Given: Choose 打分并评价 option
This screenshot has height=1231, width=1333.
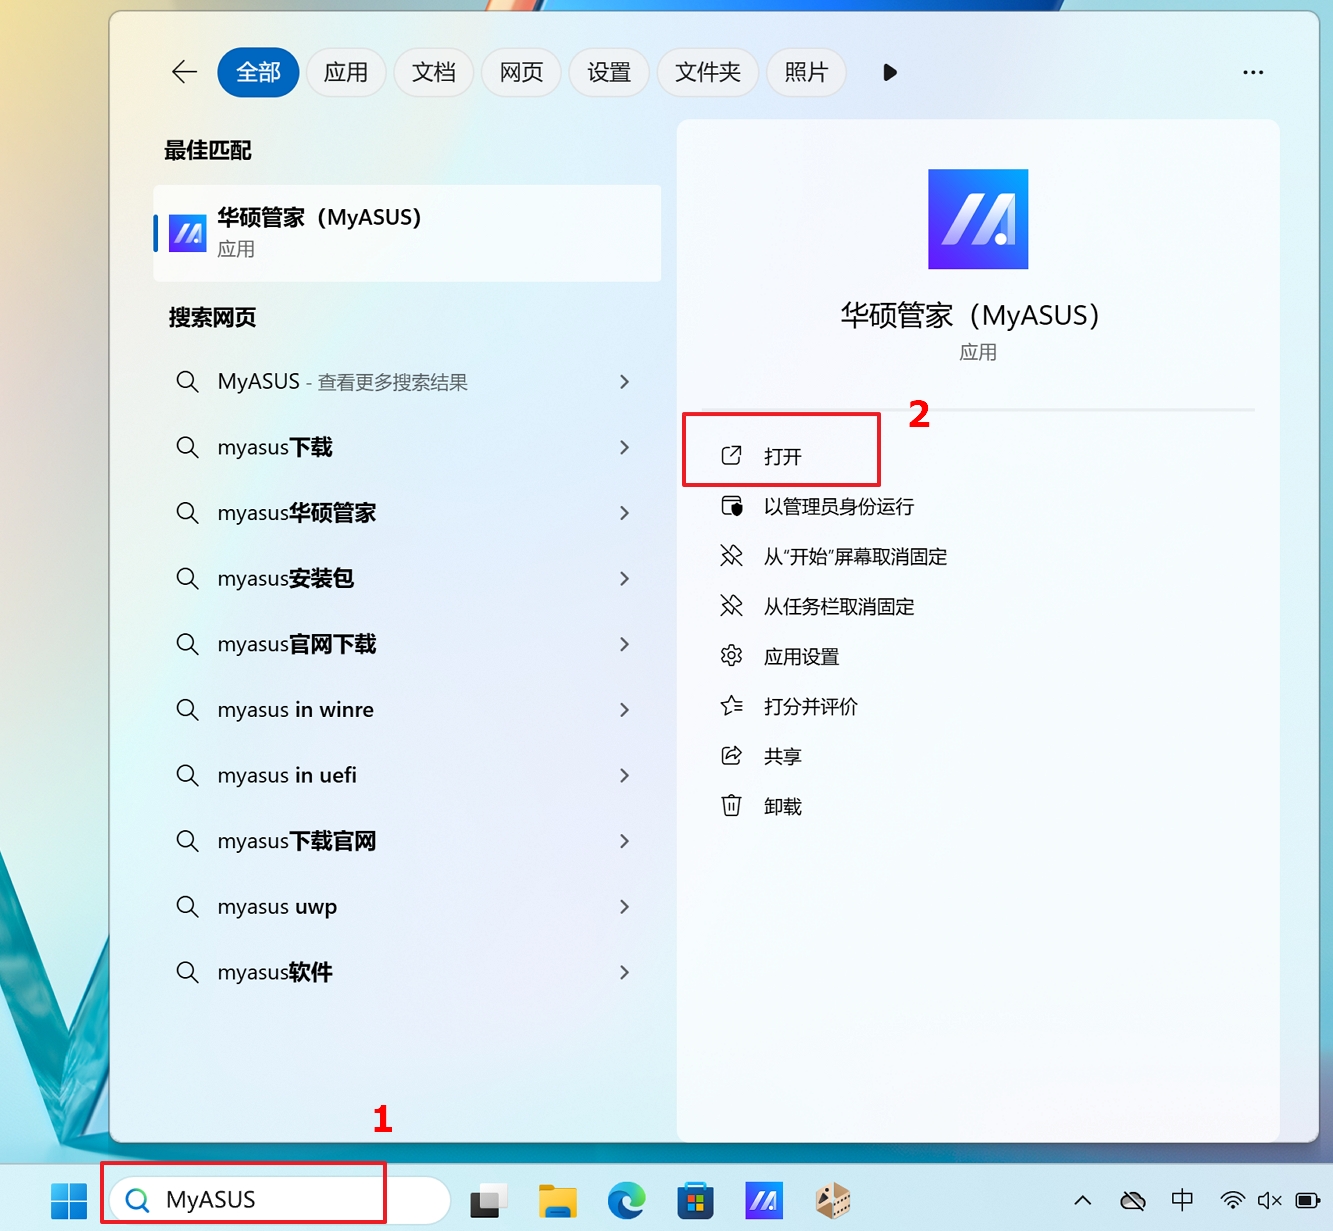Looking at the screenshot, I should coord(789,706).
